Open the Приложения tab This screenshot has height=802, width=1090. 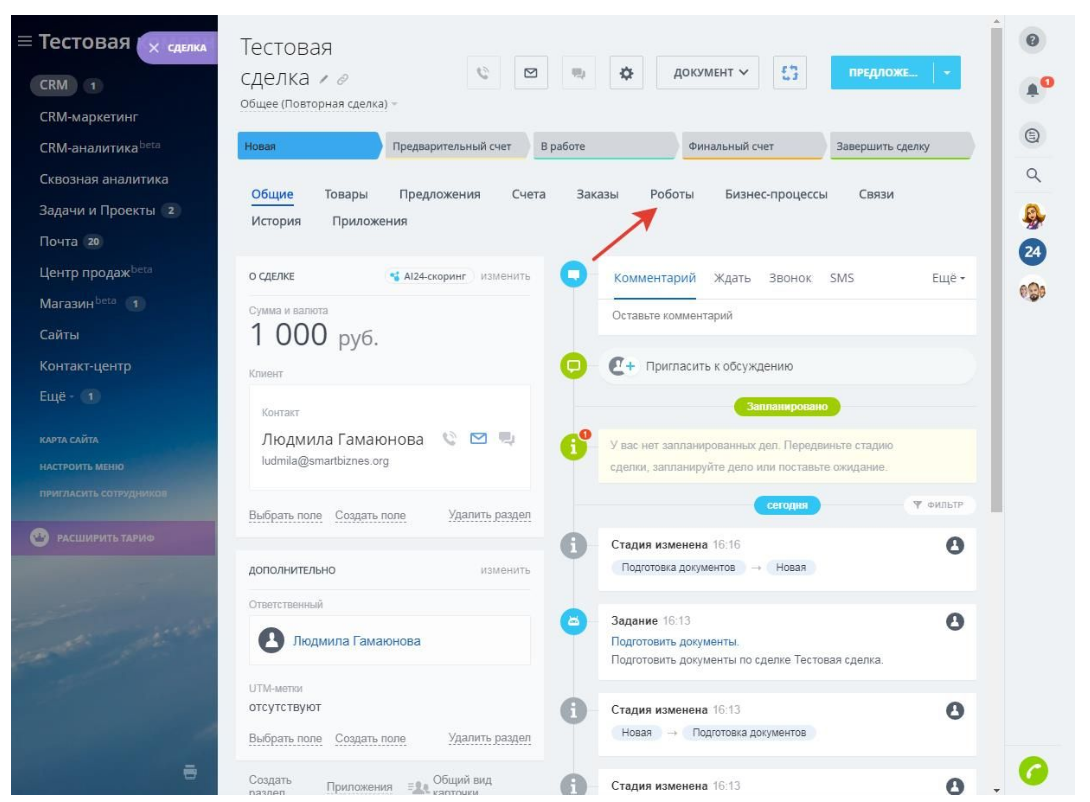[370, 221]
